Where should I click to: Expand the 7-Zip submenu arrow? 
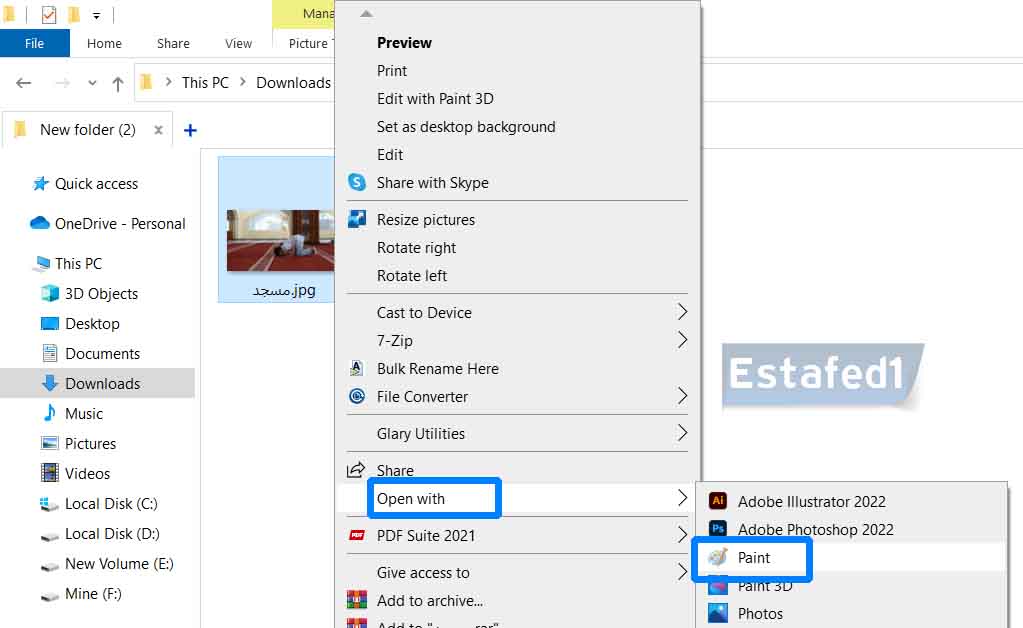682,340
